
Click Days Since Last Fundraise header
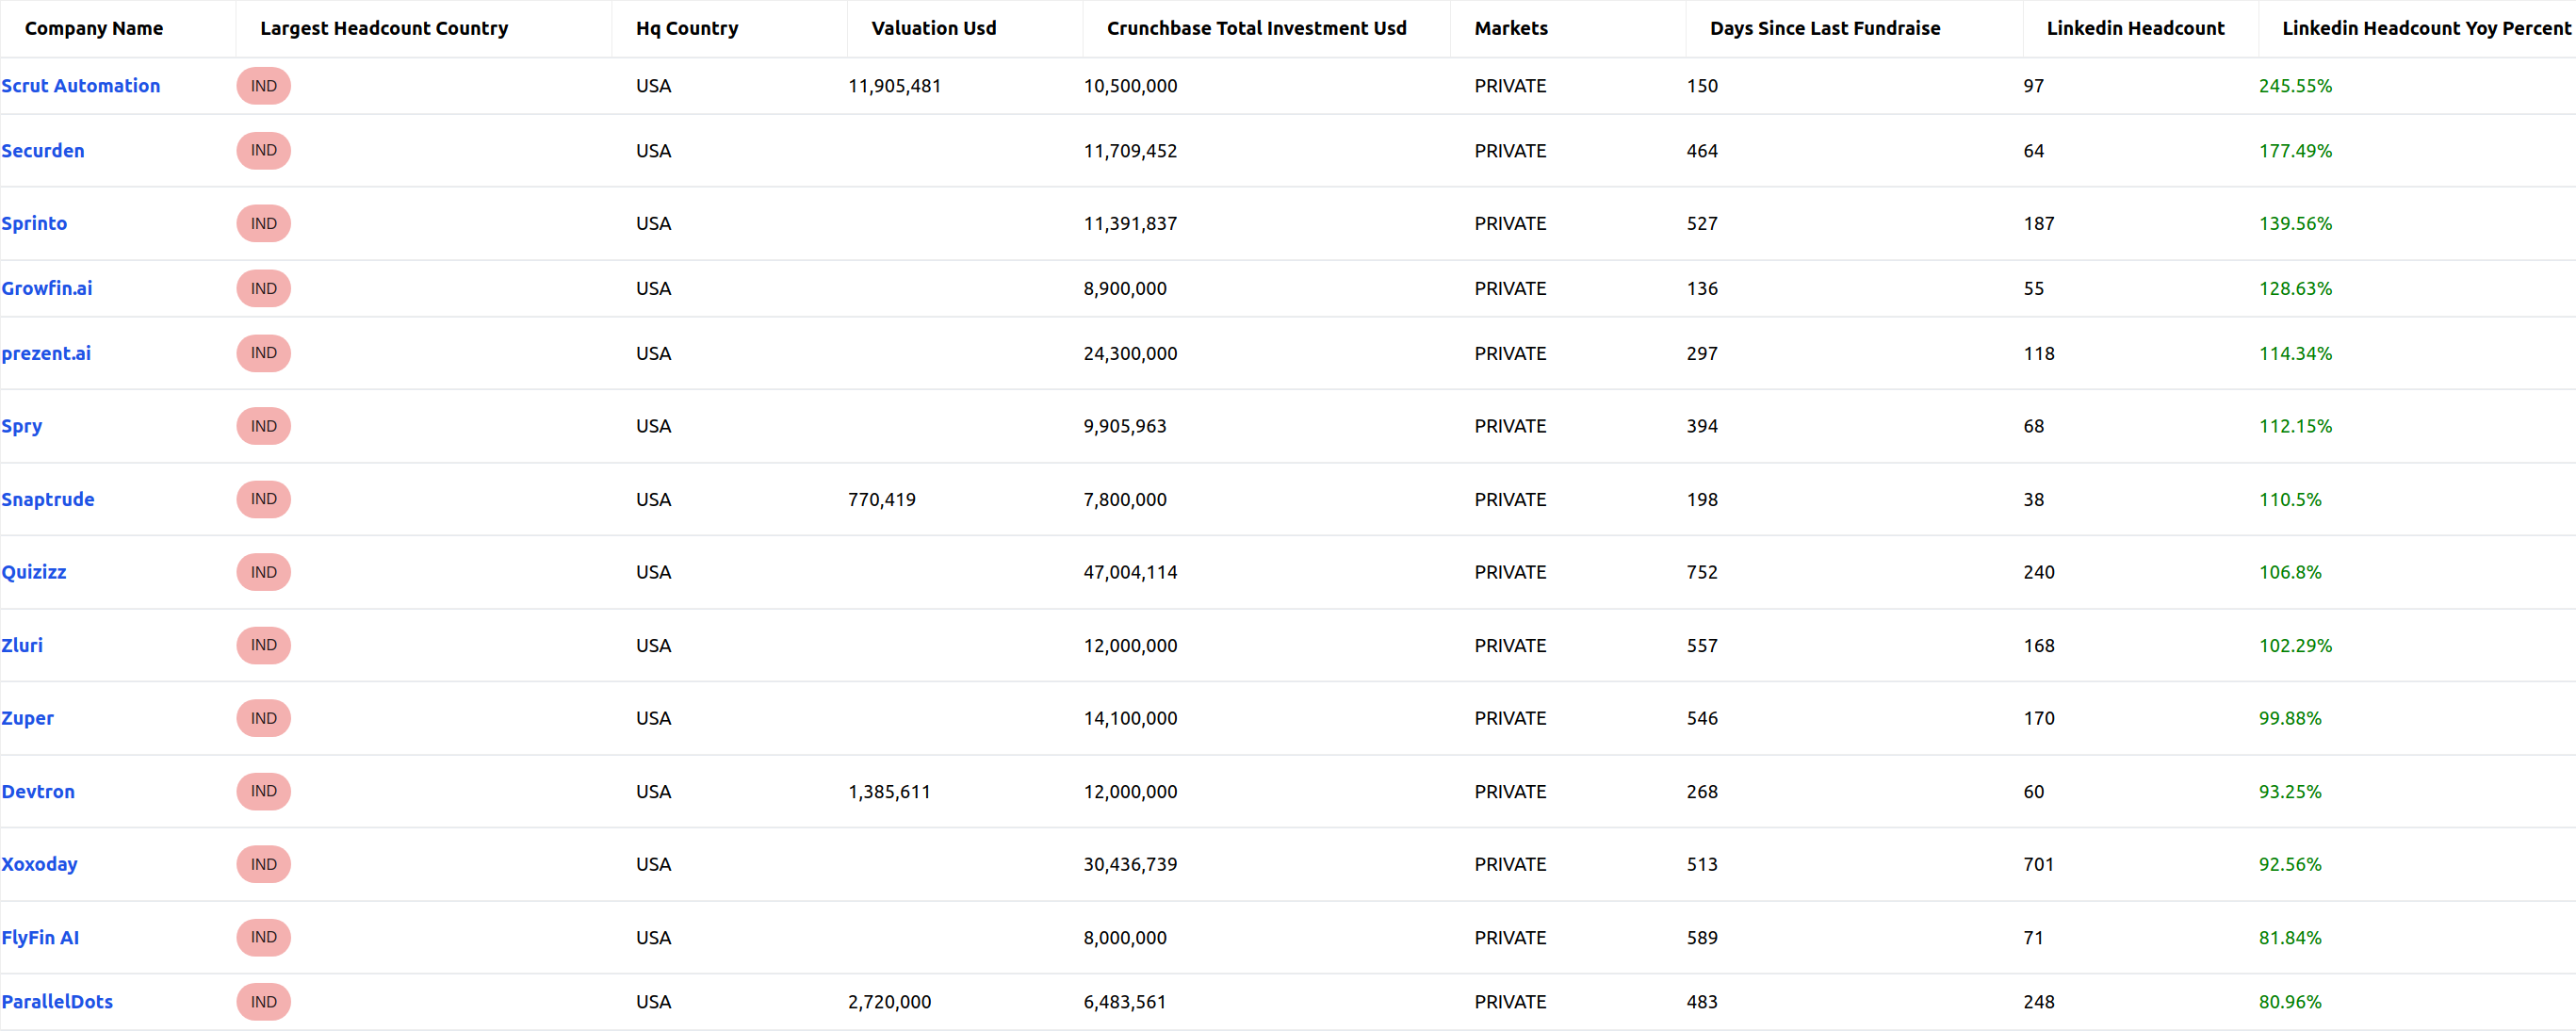point(1825,28)
